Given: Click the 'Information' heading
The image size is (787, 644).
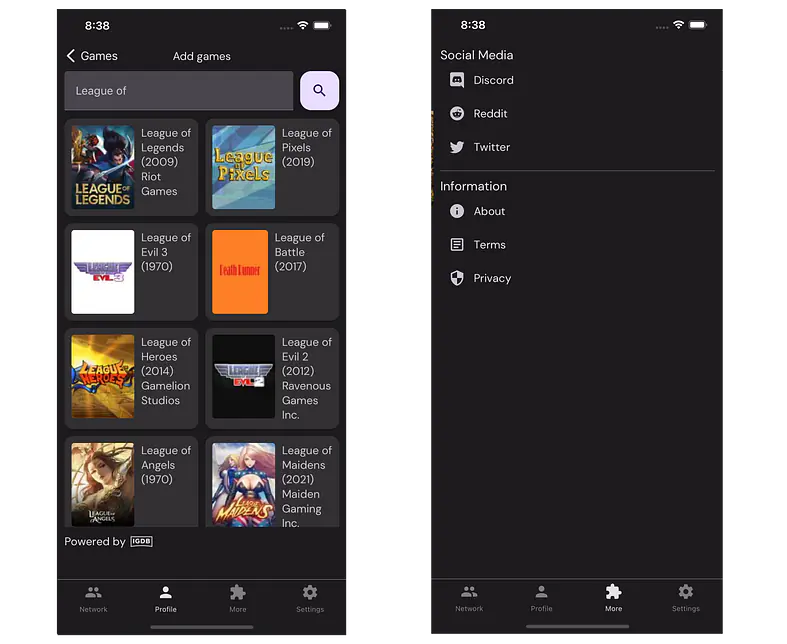Looking at the screenshot, I should pos(473,186).
